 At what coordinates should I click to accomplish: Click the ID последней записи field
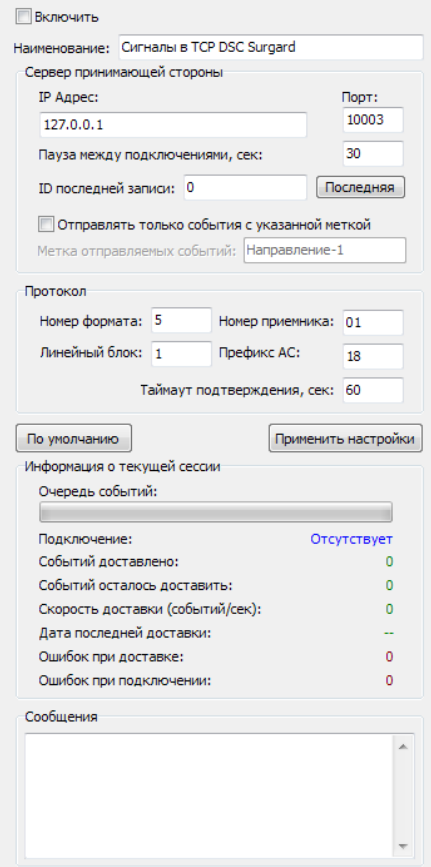pyautogui.click(x=245, y=187)
